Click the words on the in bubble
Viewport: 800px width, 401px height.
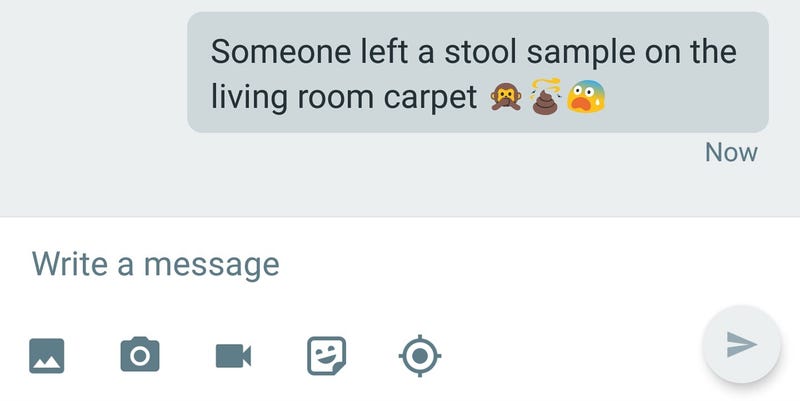tap(690, 52)
